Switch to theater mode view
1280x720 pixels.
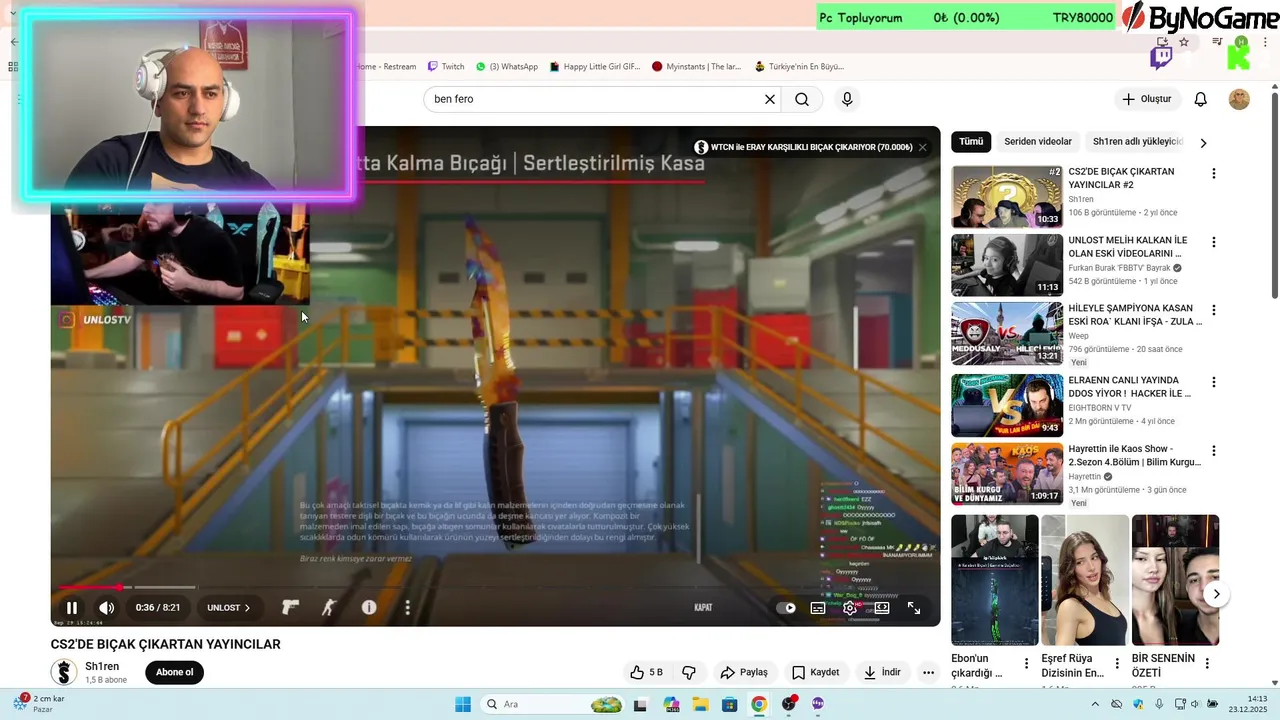click(882, 607)
